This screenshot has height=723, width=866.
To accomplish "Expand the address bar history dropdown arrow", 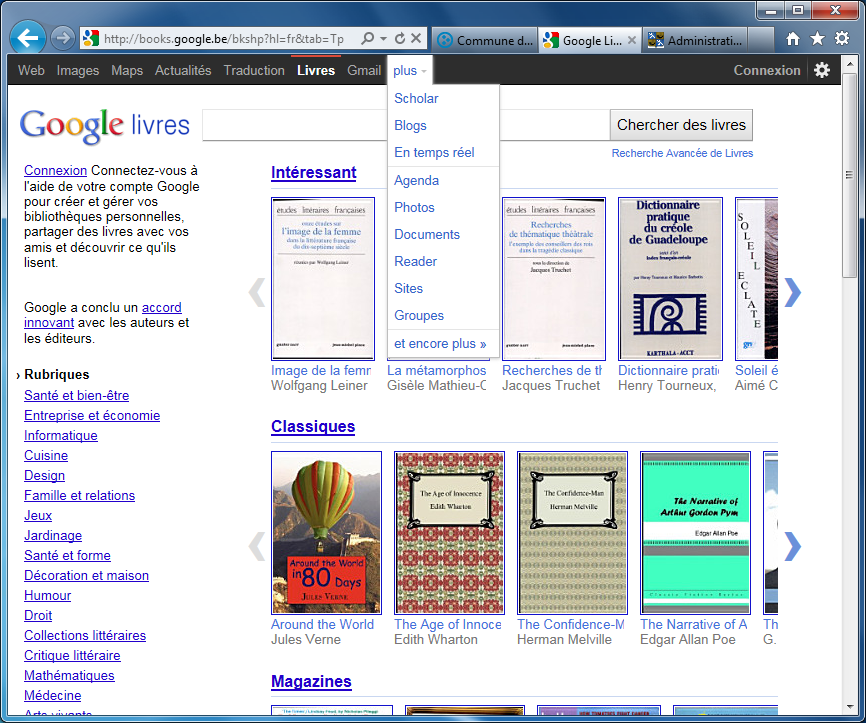I will 384,39.
